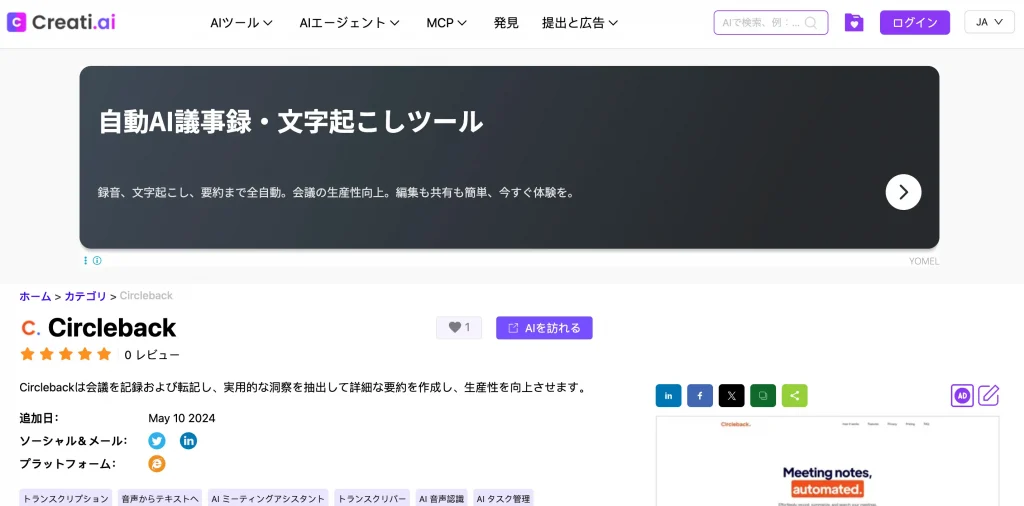Image resolution: width=1024 pixels, height=506 pixels.
Task: Click the edit pencil icon
Action: (989, 395)
